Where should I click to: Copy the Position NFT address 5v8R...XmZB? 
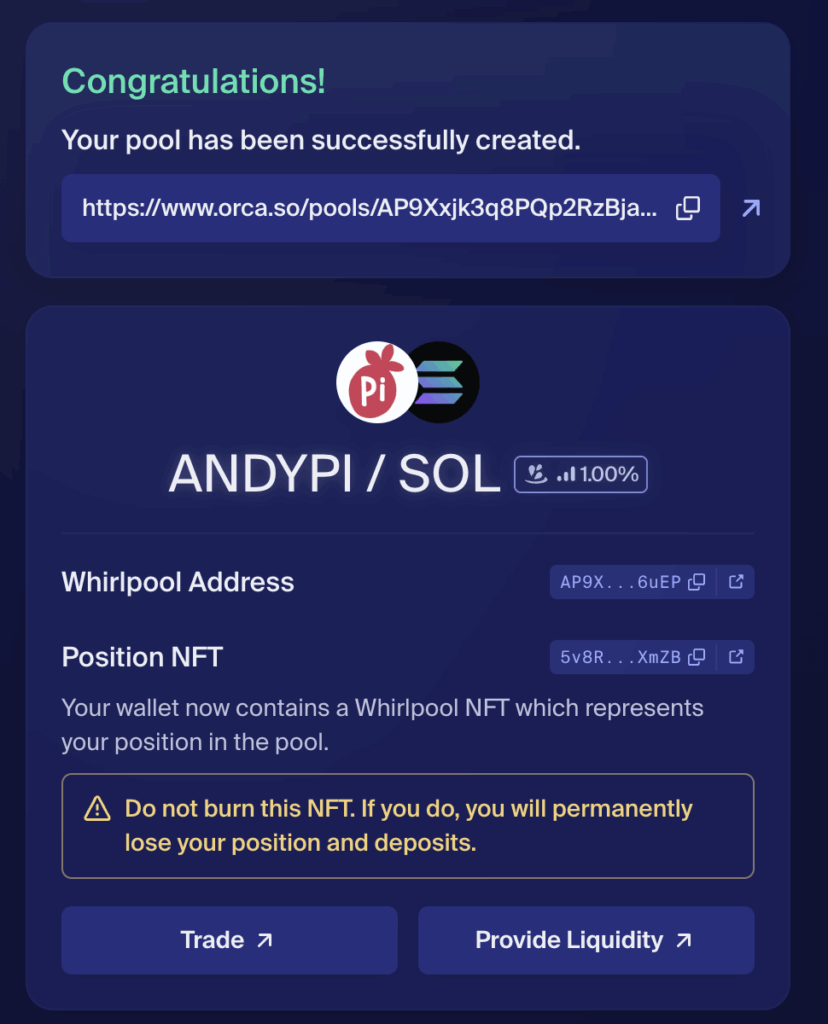[x=697, y=657]
